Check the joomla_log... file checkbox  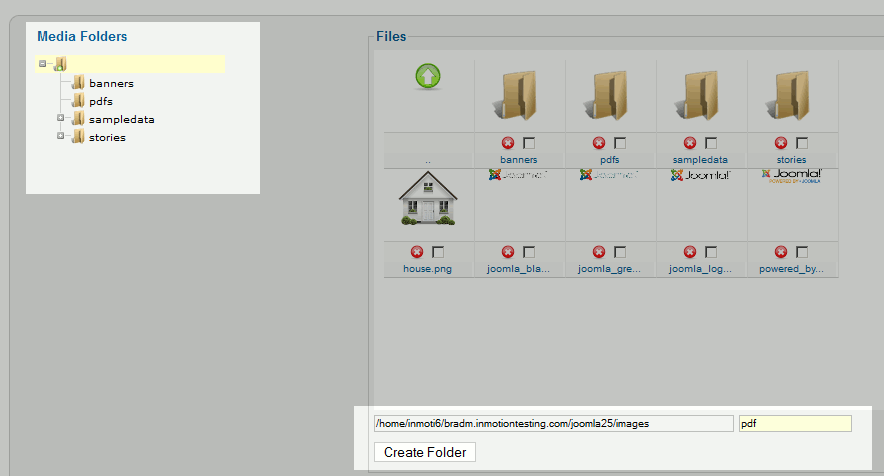pyautogui.click(x=711, y=252)
